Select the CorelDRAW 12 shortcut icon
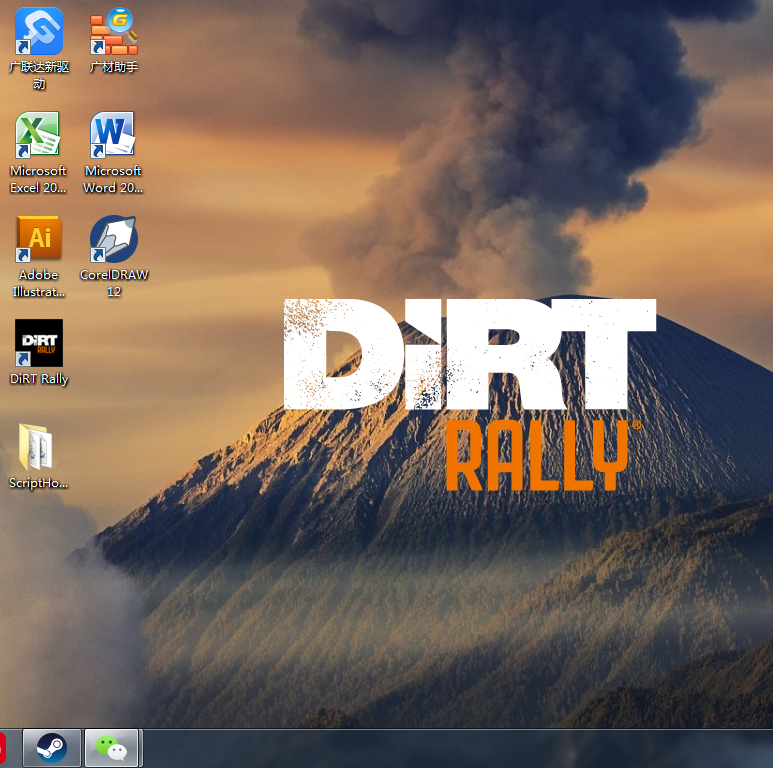Screen dimensions: 773x768 pyautogui.click(x=114, y=239)
